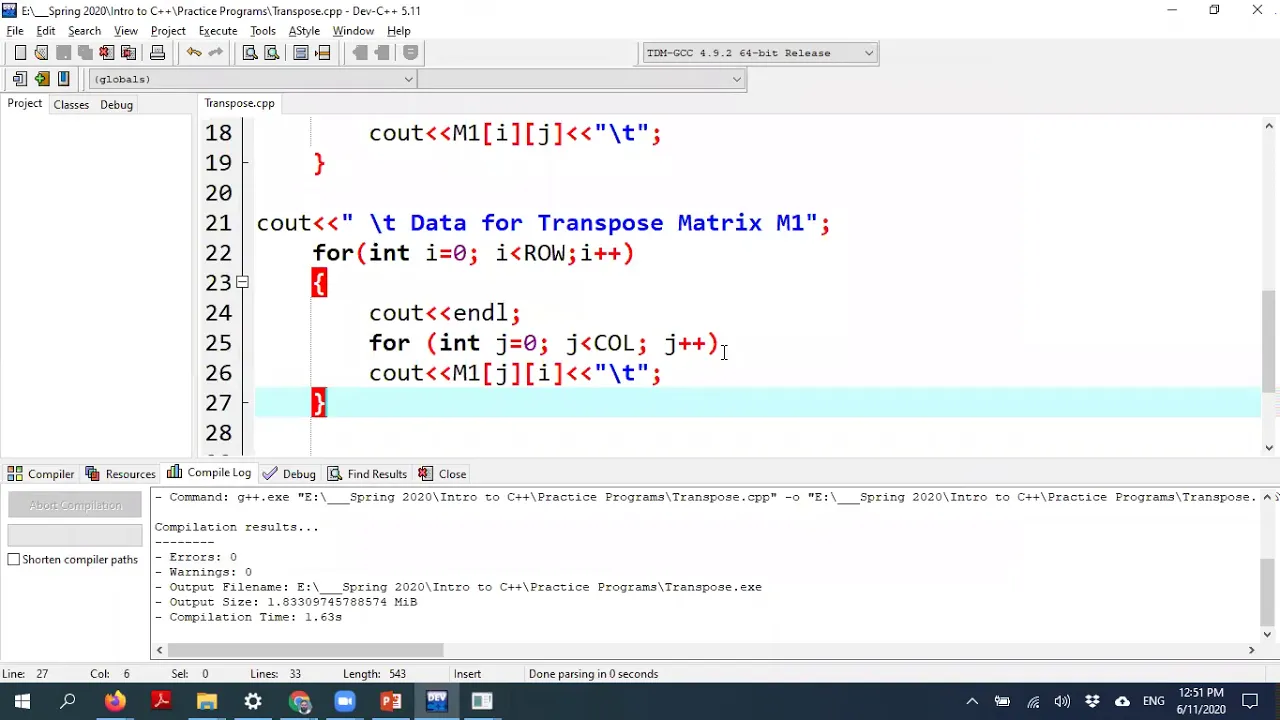This screenshot has height=720, width=1280.
Task: Open the bottom panel Debug tab
Action: tap(289, 474)
